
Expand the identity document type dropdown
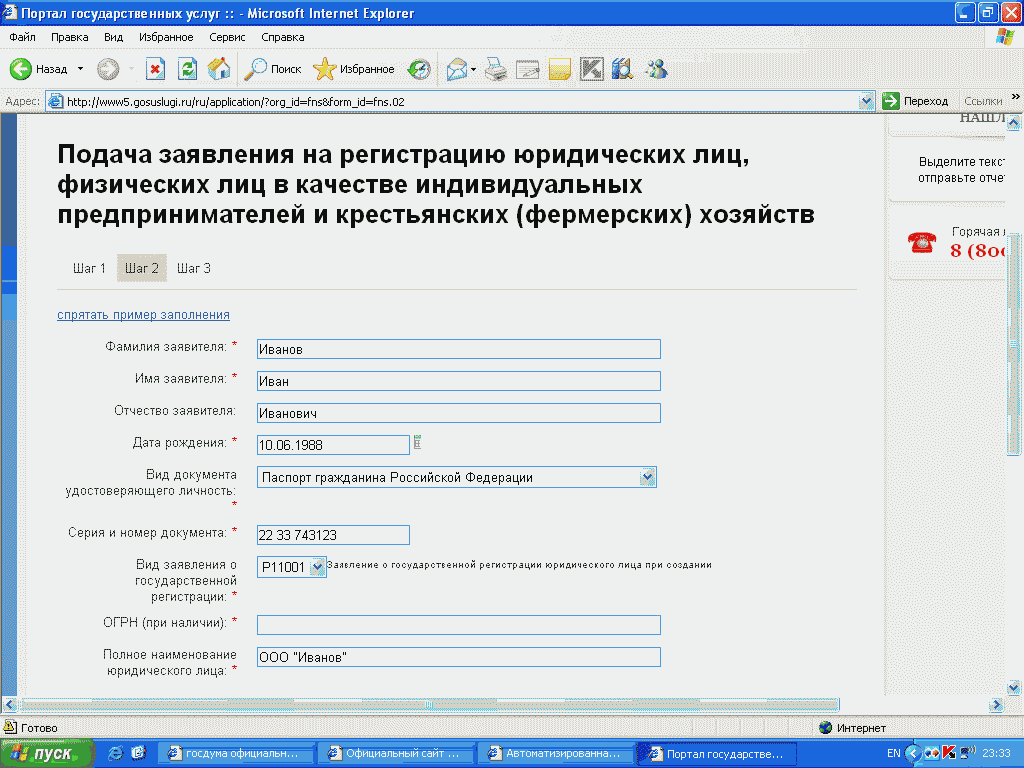(x=648, y=477)
